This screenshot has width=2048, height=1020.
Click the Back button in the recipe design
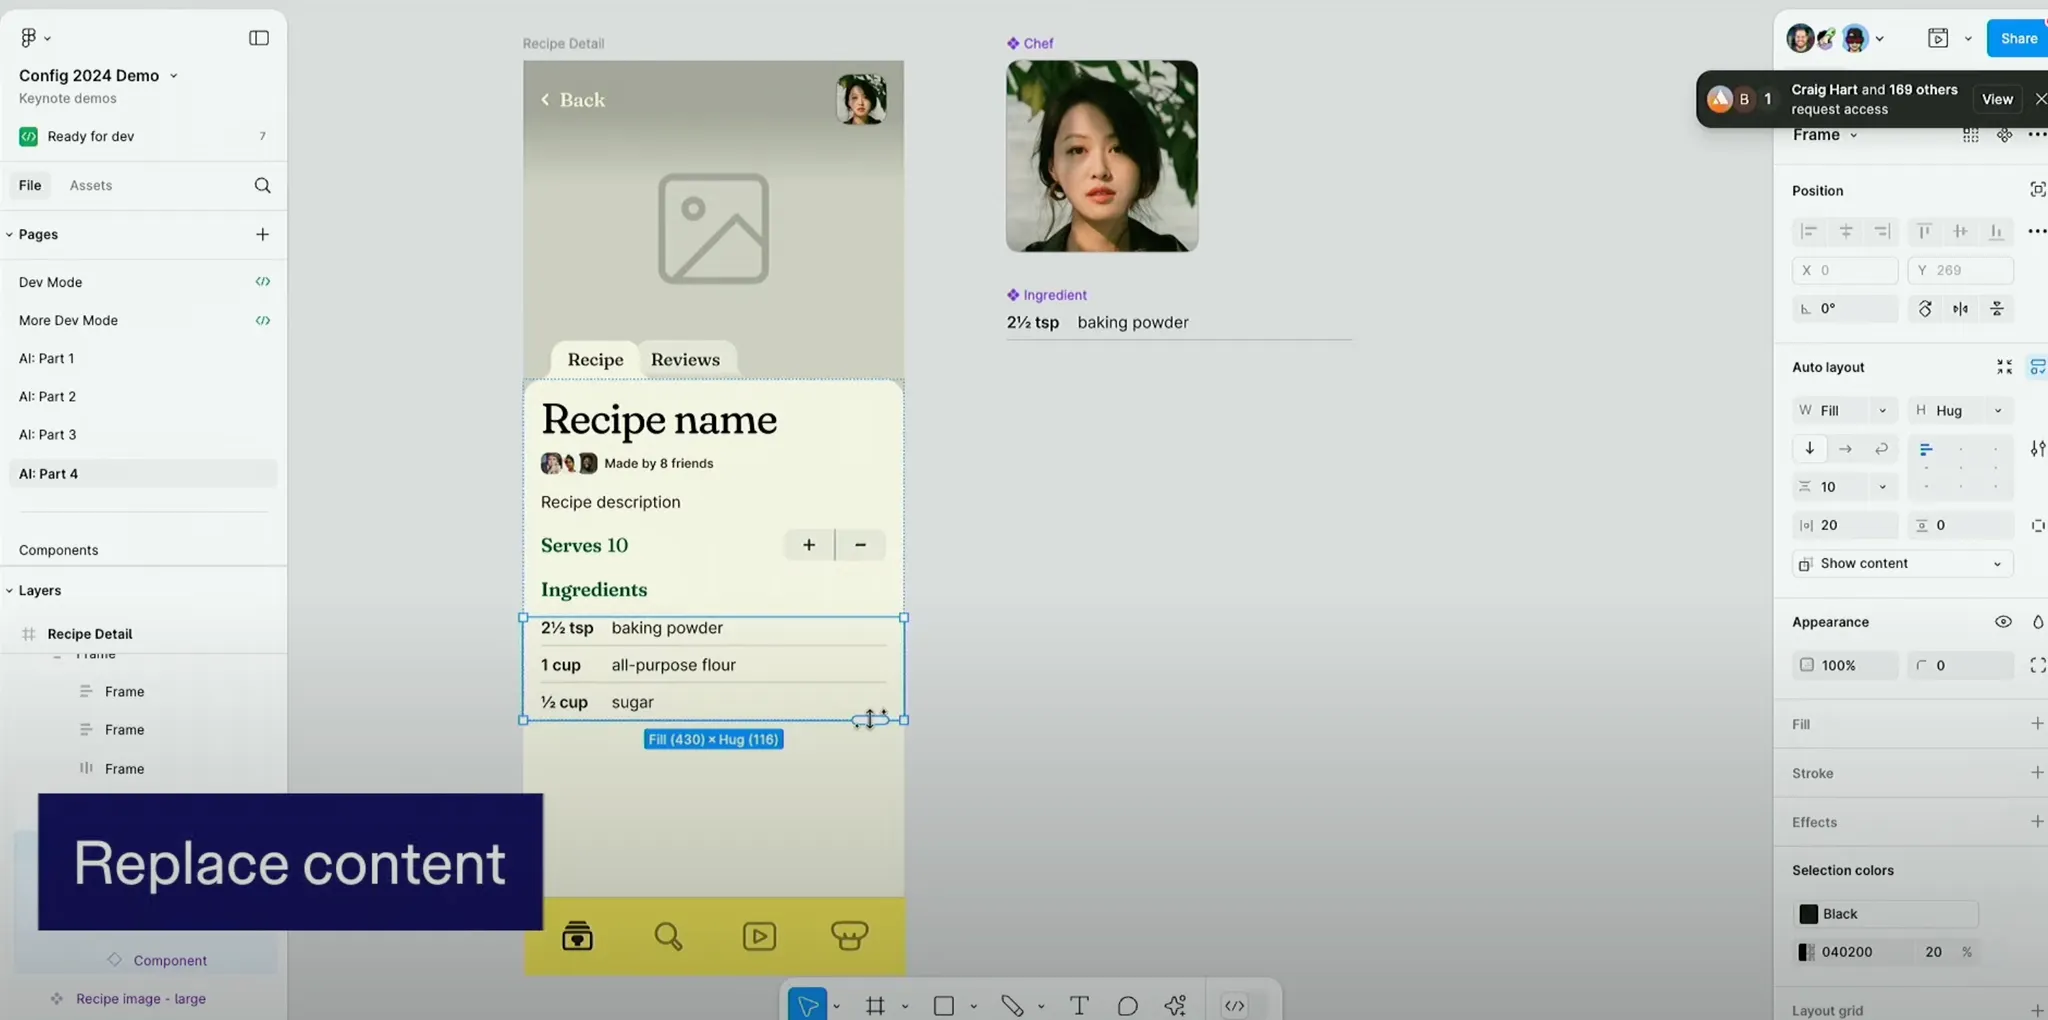pos(573,100)
